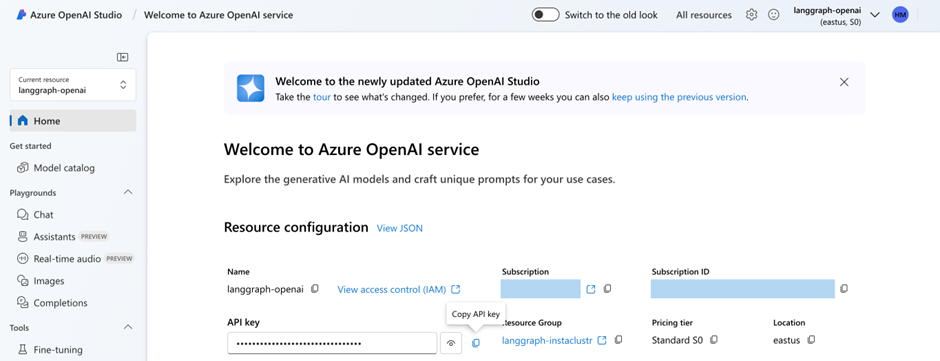Show API key with eye icon
940x361 pixels.
point(451,343)
